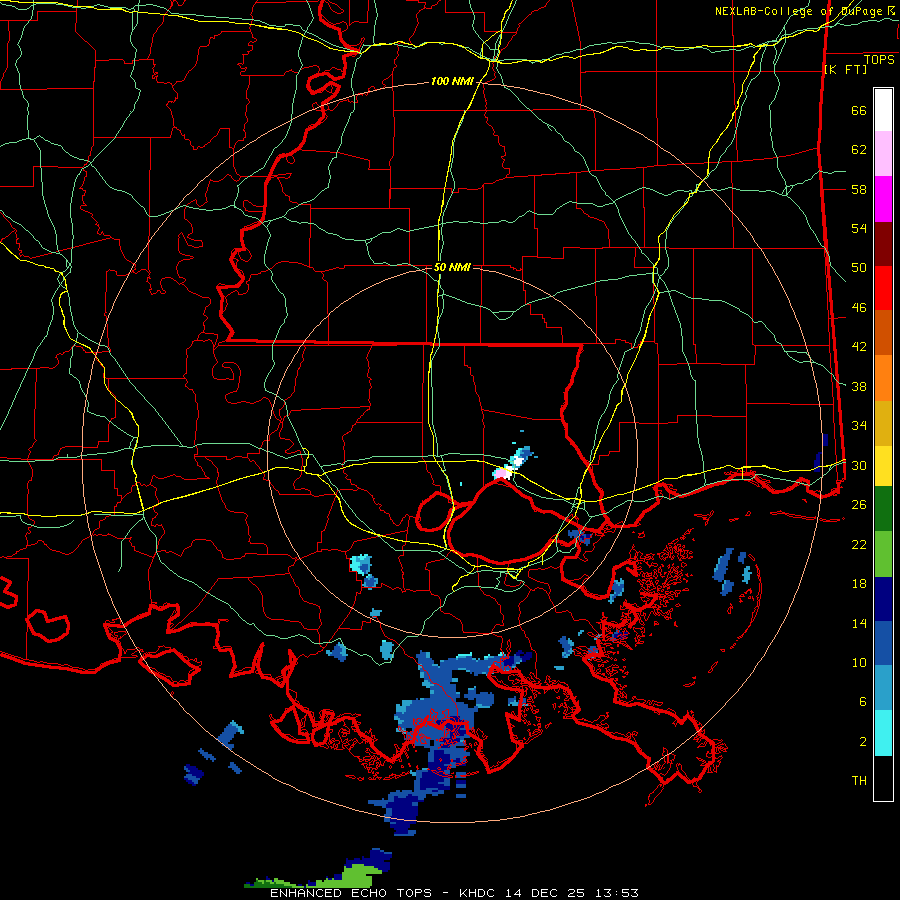This screenshot has height=900, width=900.
Task: Click the '14 DEC 25' date in the caption
Action: pos(545,893)
